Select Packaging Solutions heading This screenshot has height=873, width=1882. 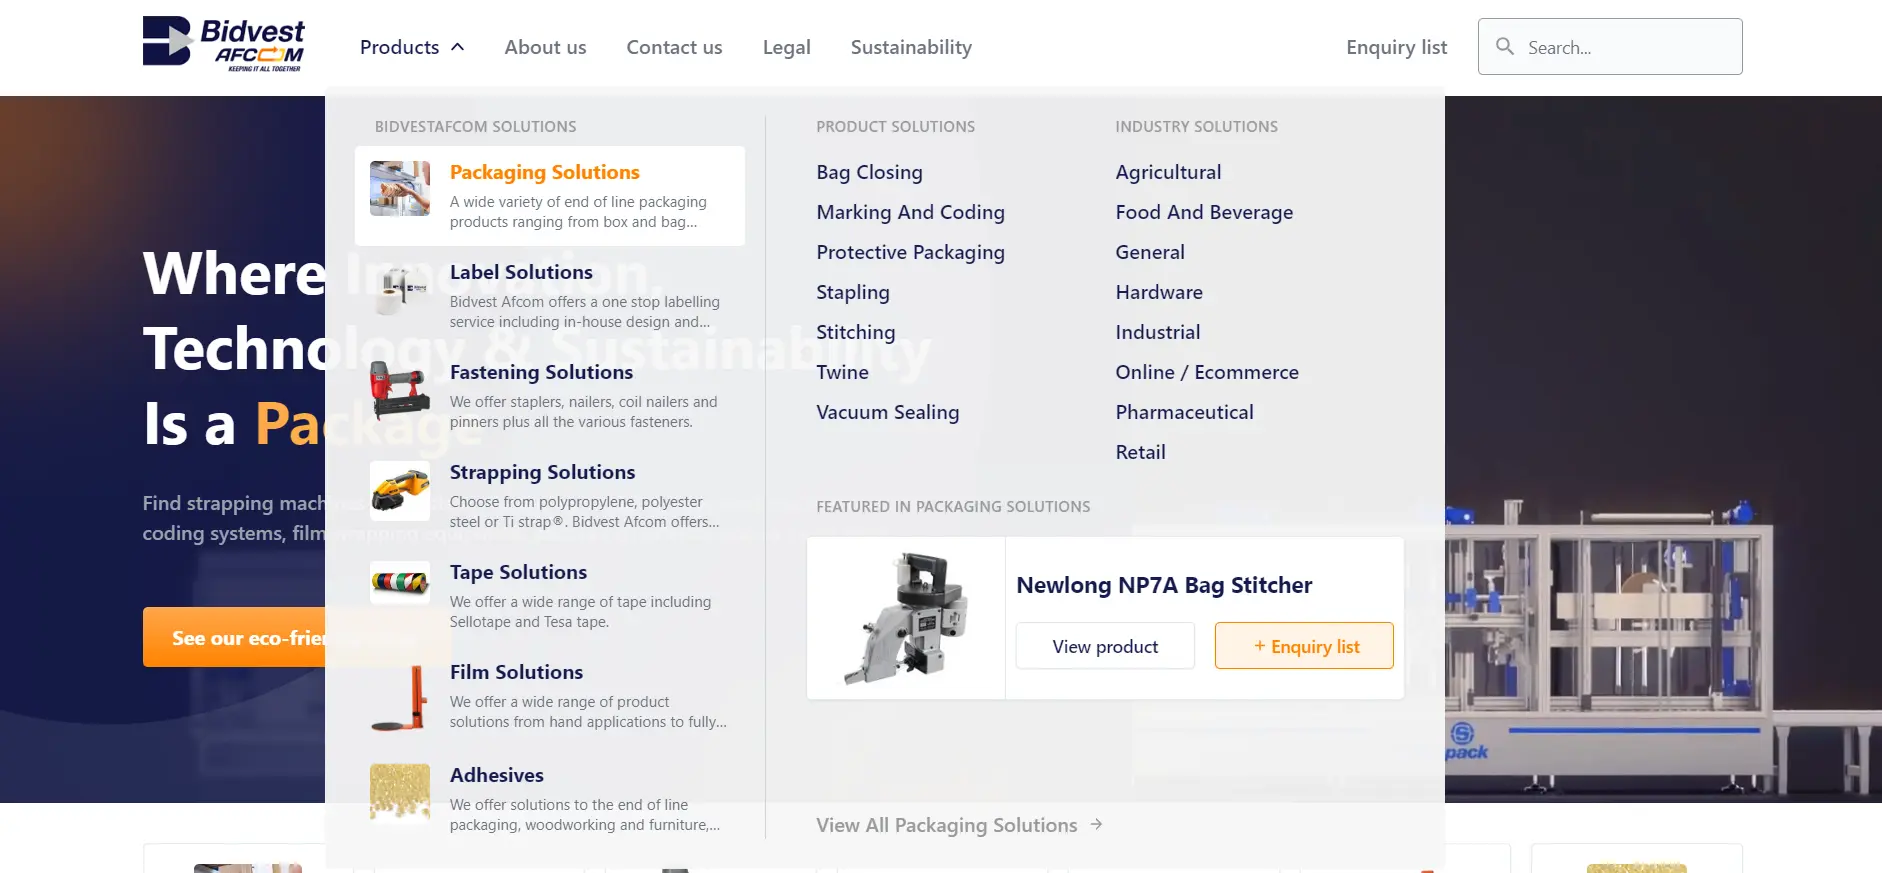(x=544, y=172)
